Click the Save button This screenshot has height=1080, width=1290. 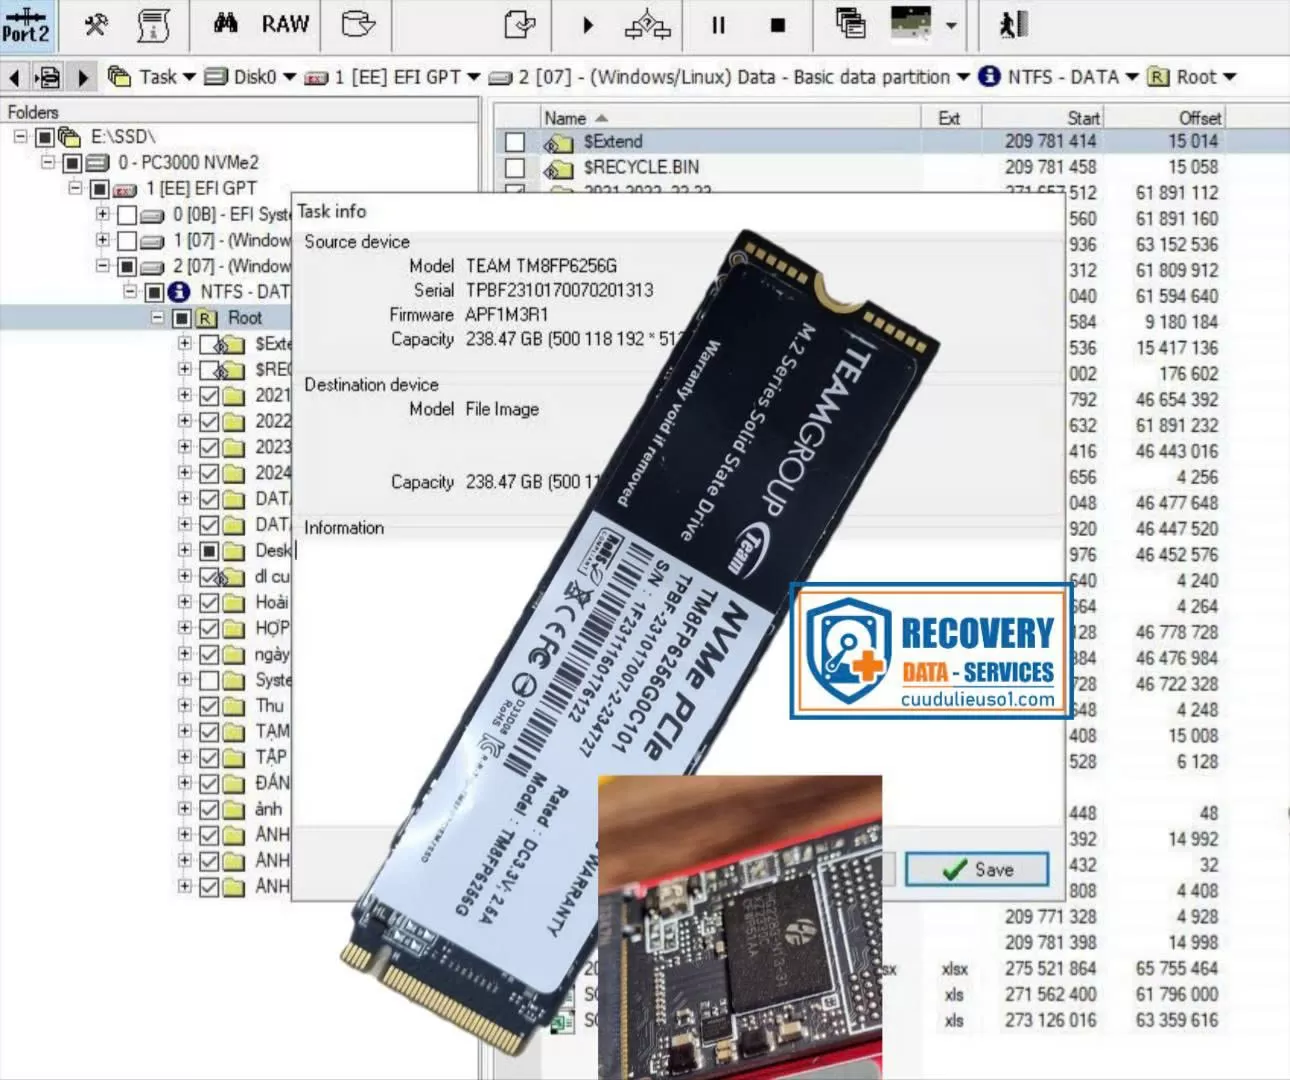tap(977, 870)
